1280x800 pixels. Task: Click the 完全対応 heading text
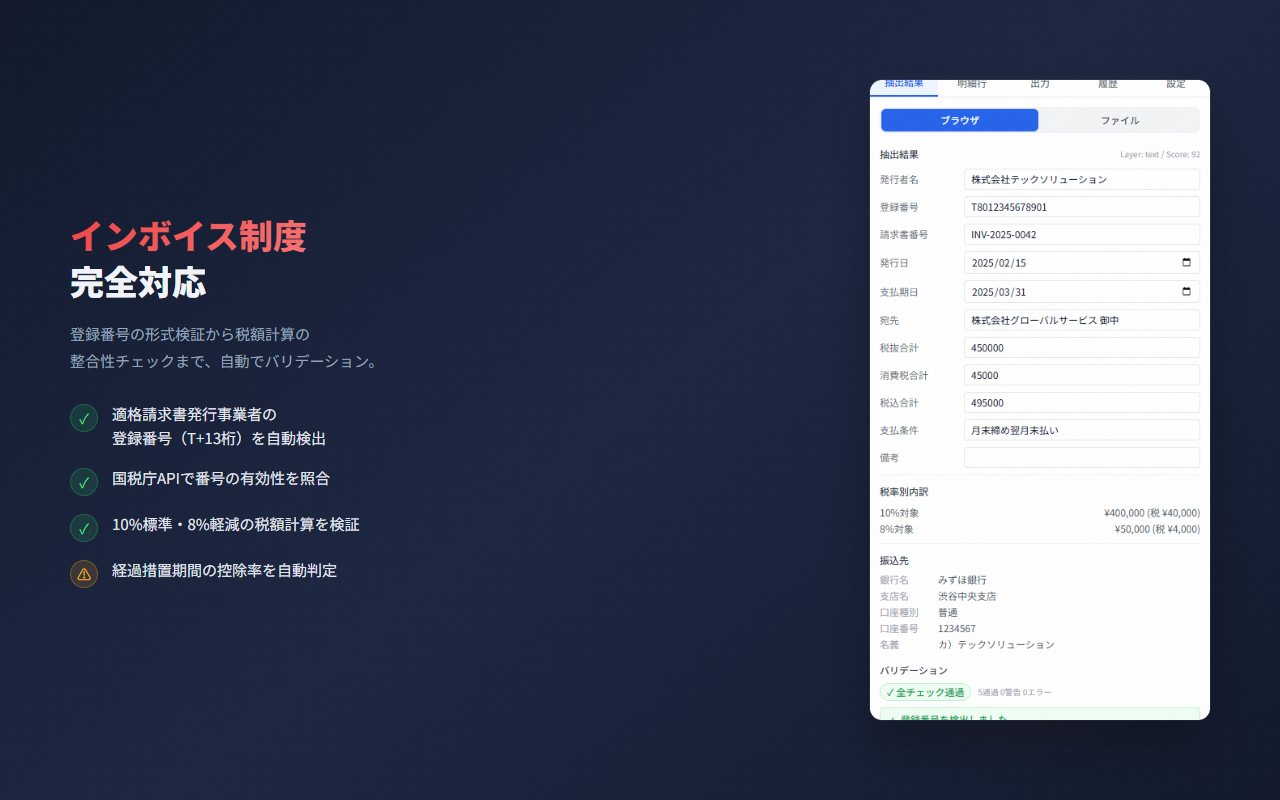coord(138,283)
